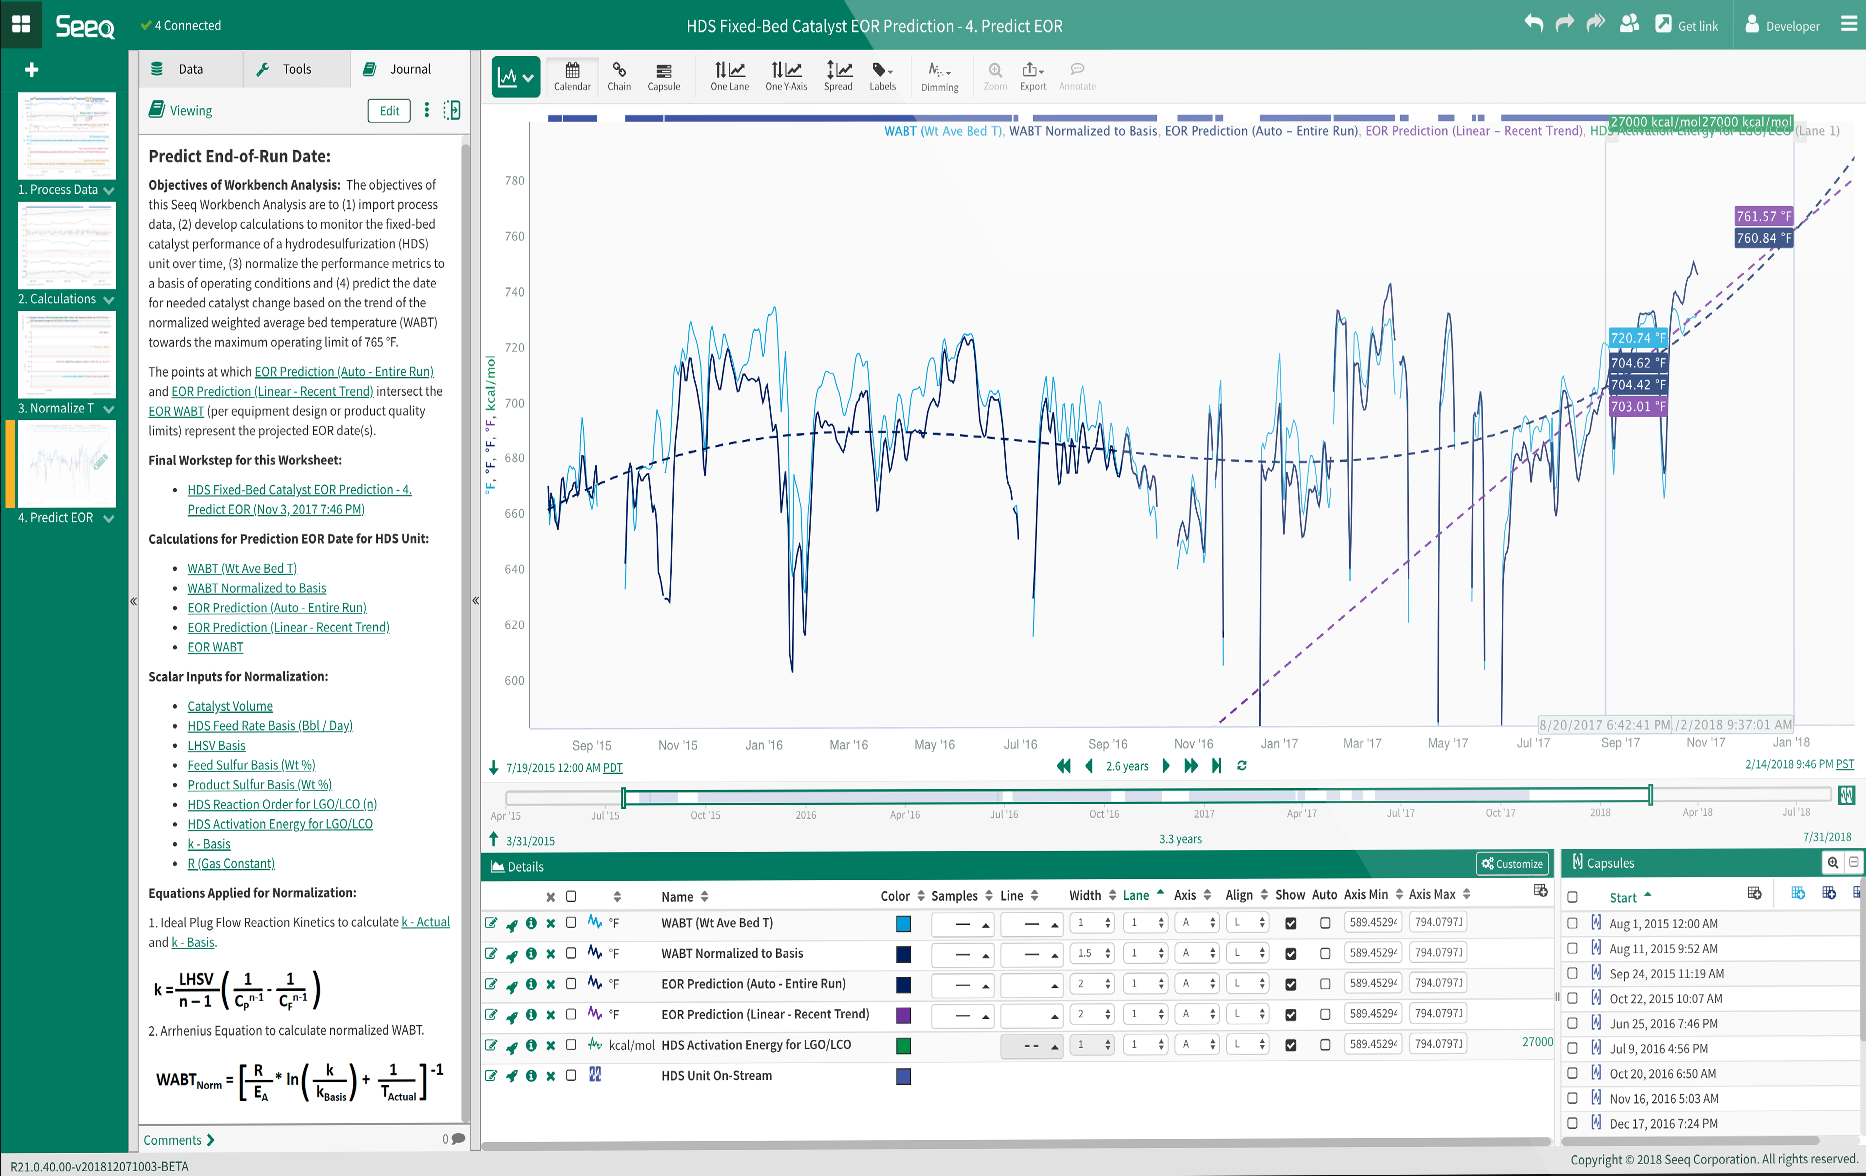Show info for WABT Normalized to Basis
The width and height of the screenshot is (1866, 1176).
531,954
